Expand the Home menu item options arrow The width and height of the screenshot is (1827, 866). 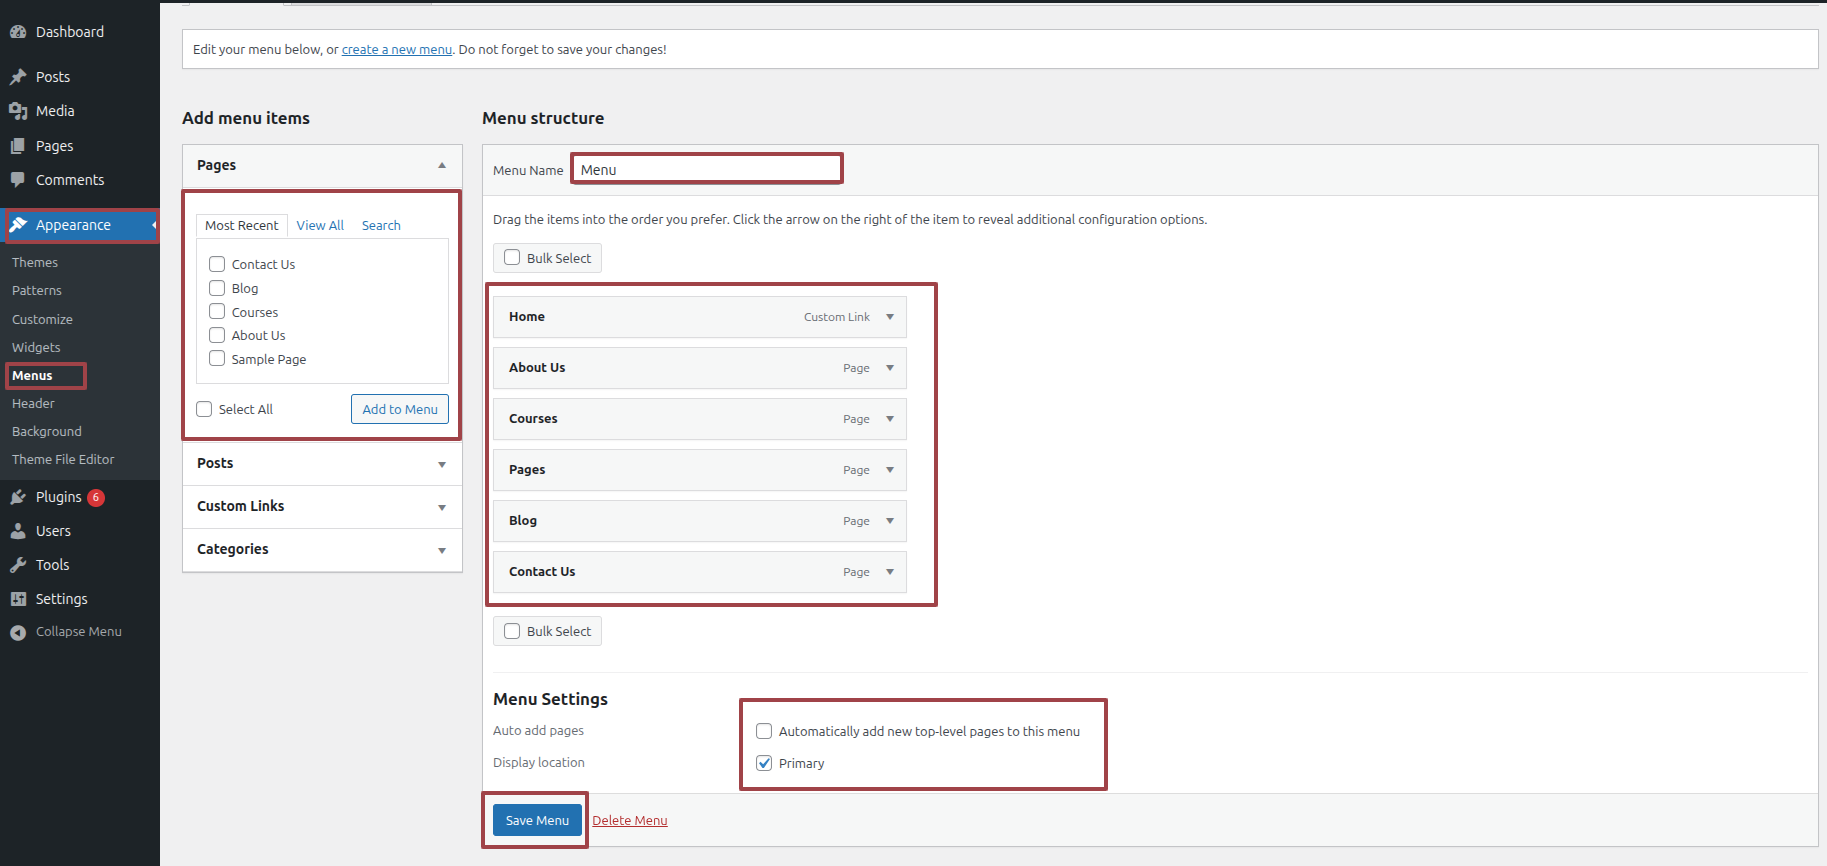tap(890, 317)
